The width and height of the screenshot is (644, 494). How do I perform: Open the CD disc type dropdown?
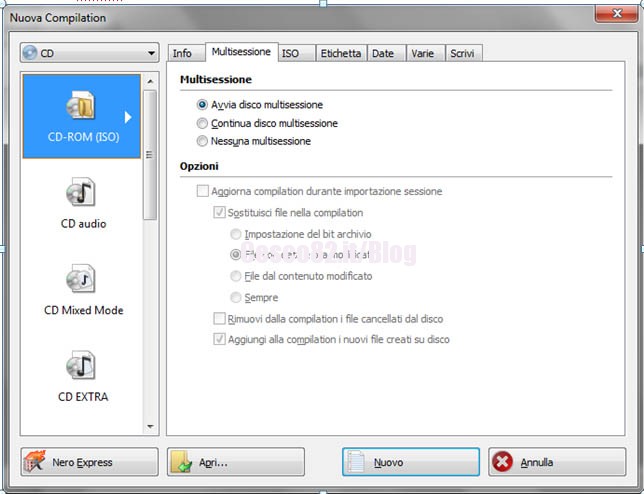[x=89, y=53]
